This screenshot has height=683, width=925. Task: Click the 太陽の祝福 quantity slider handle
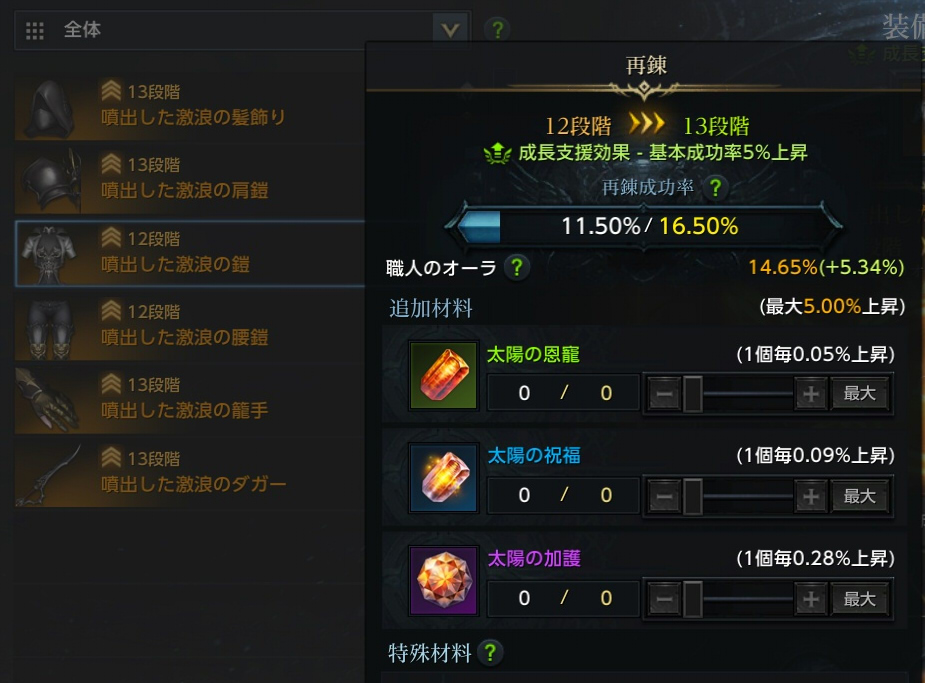coord(693,496)
